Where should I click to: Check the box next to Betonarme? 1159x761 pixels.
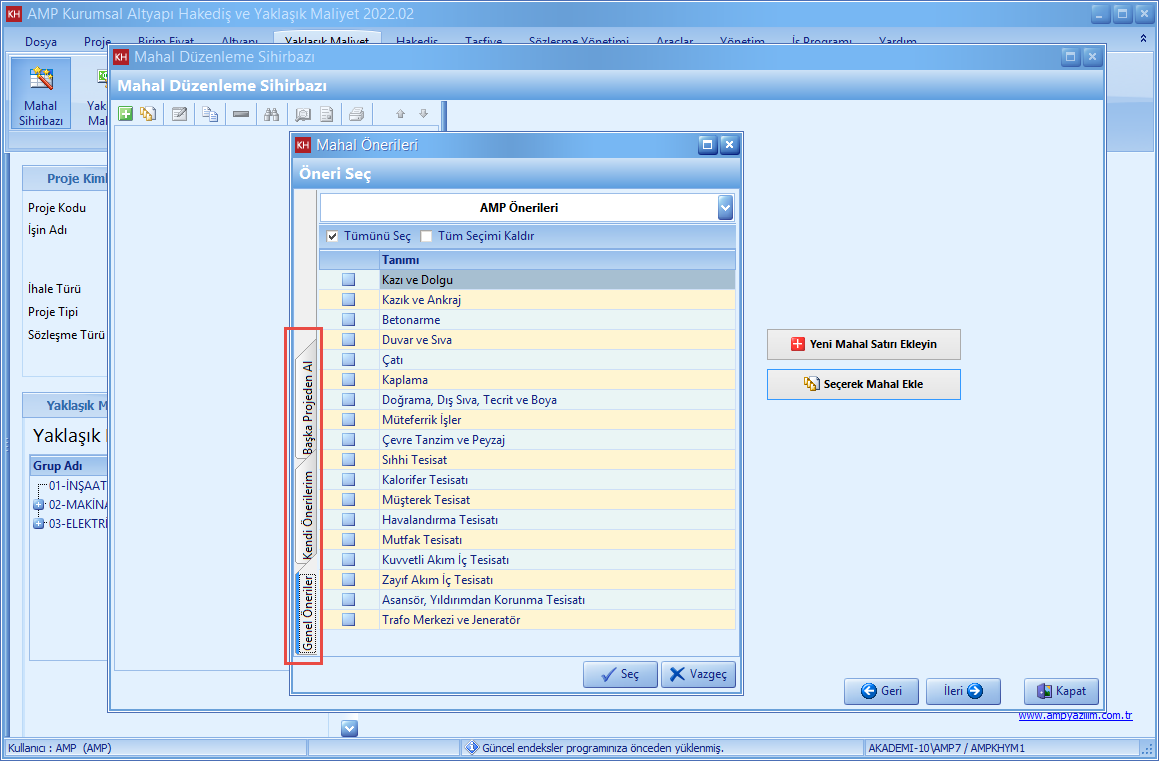[x=348, y=320]
